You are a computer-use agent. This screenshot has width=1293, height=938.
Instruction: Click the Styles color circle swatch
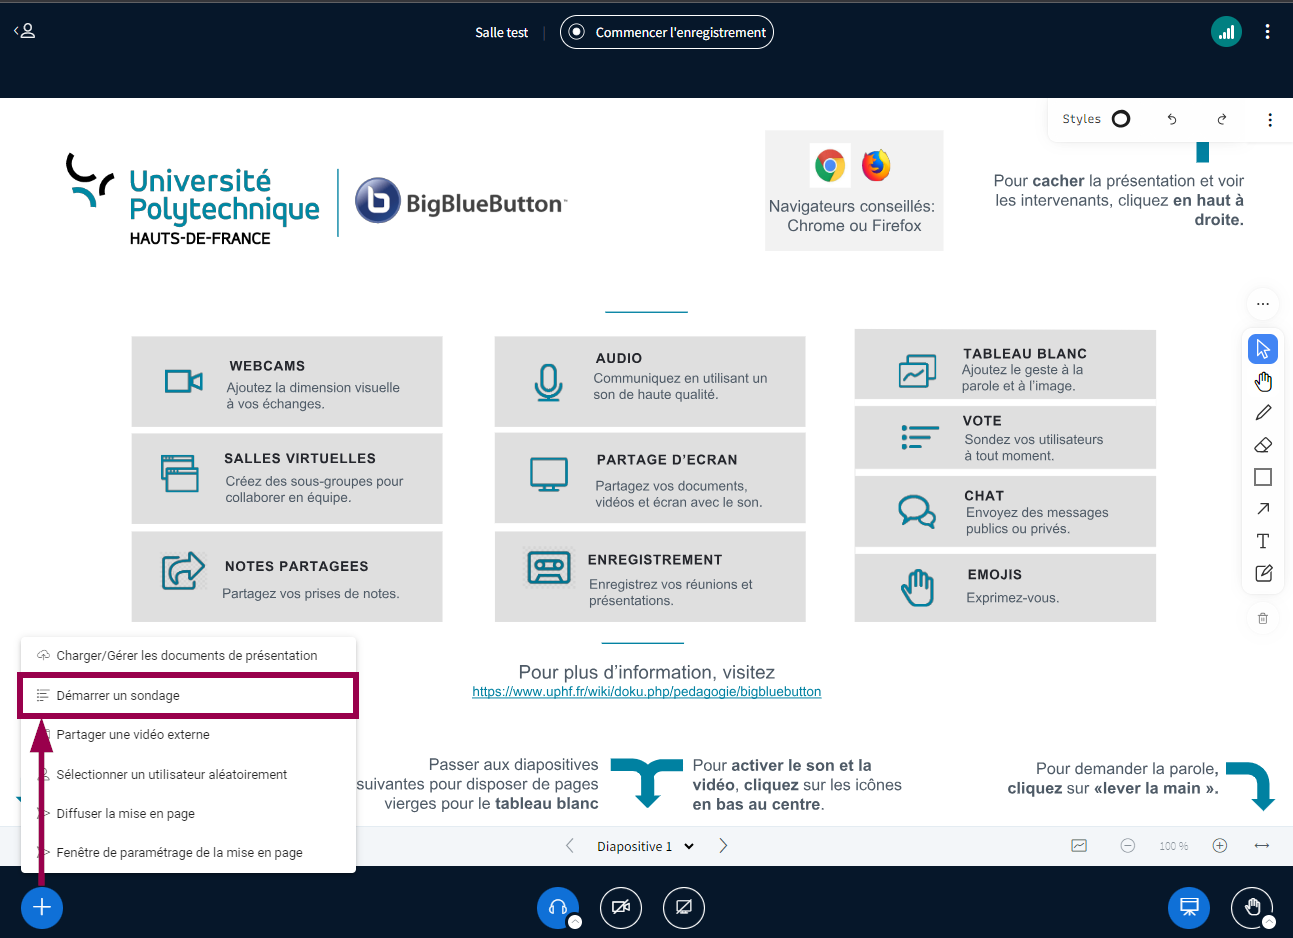[x=1121, y=119]
